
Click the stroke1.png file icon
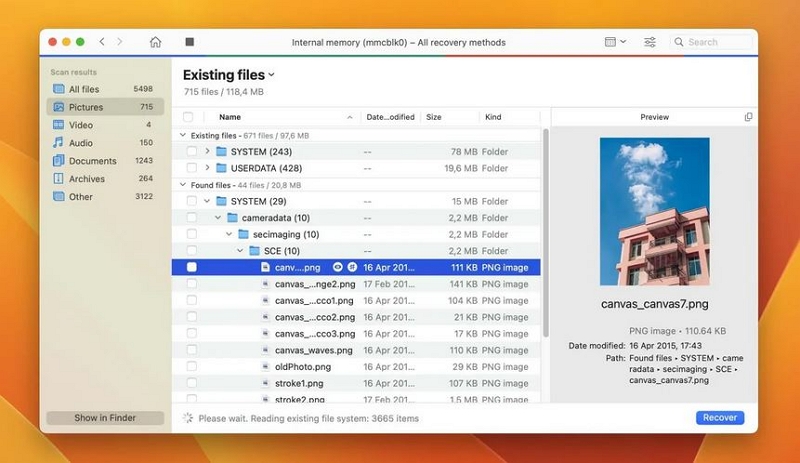(x=265, y=383)
